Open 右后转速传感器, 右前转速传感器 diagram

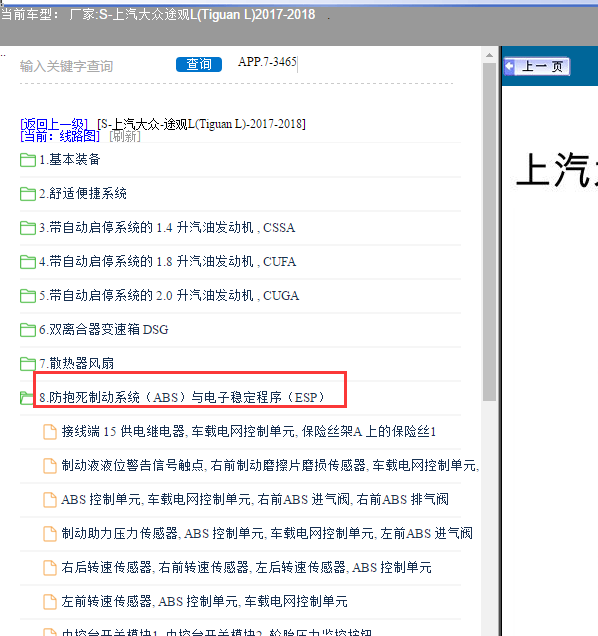(x=247, y=567)
